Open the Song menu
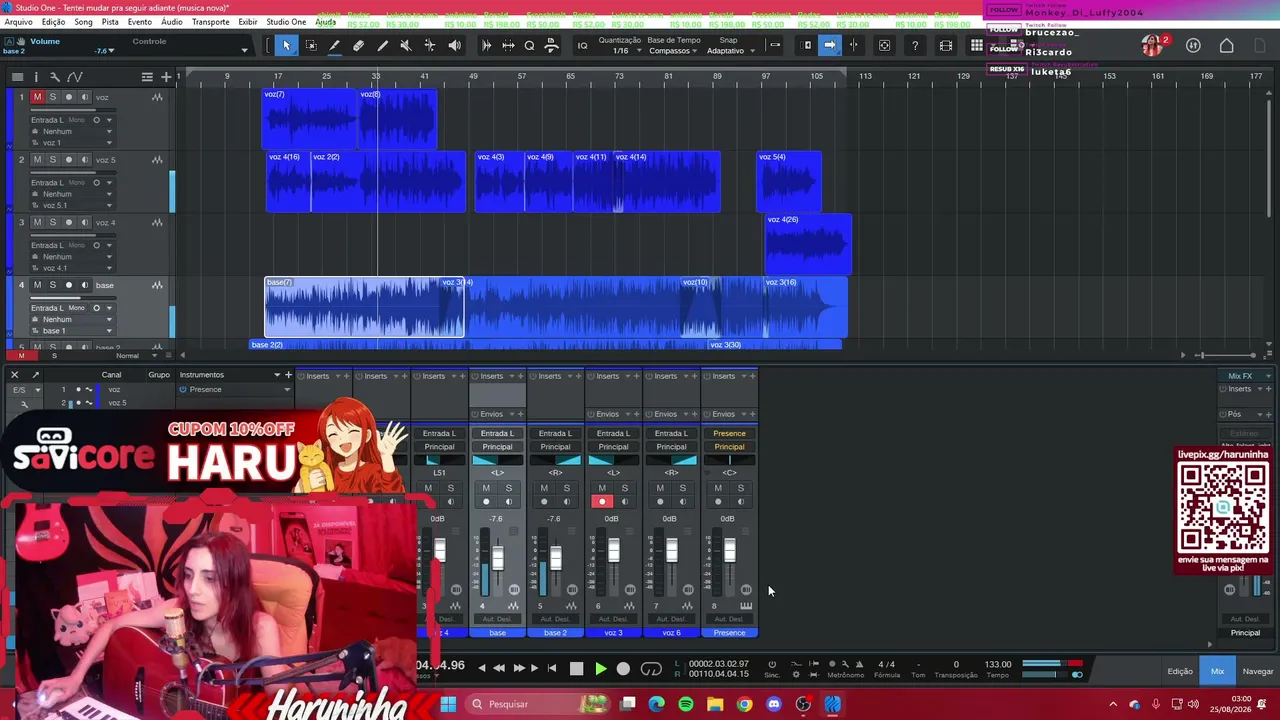Viewport: 1280px width, 720px height. pyautogui.click(x=83, y=22)
